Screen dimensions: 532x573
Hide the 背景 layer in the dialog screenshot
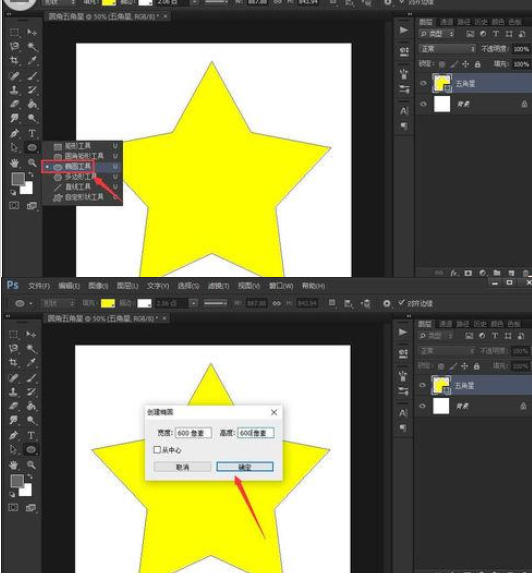click(x=422, y=406)
